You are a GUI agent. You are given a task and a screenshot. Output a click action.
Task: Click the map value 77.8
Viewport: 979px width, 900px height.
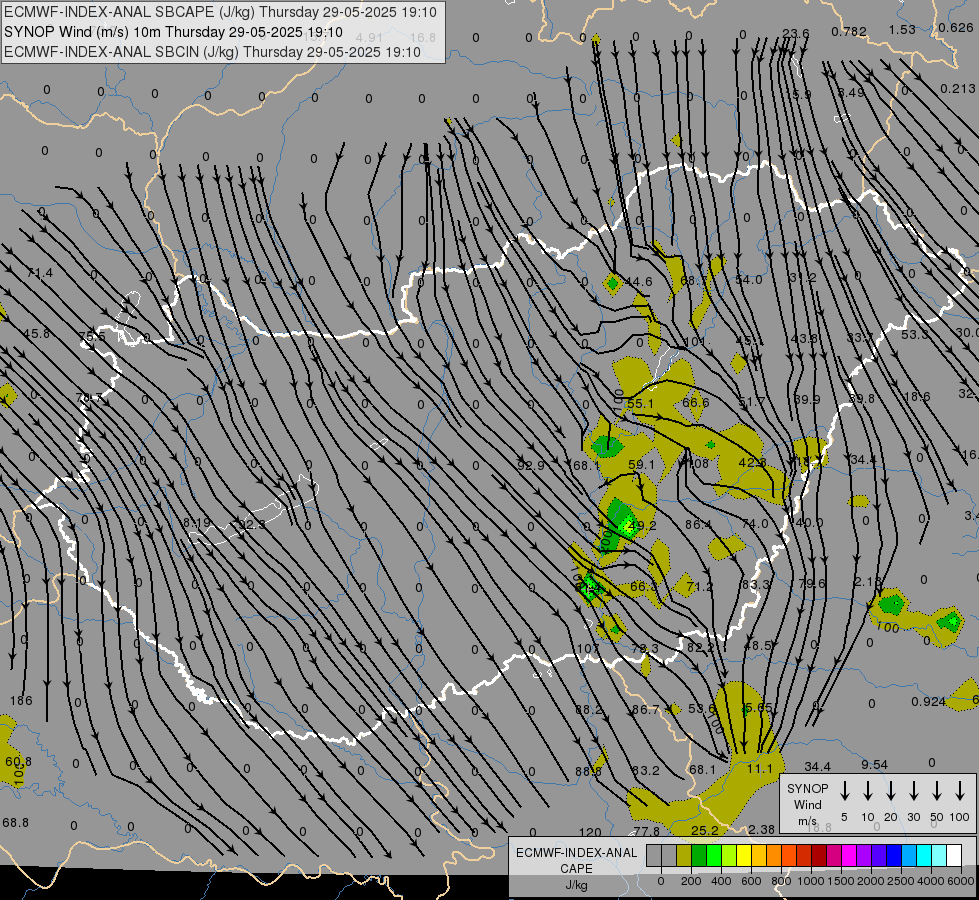[x=646, y=831]
